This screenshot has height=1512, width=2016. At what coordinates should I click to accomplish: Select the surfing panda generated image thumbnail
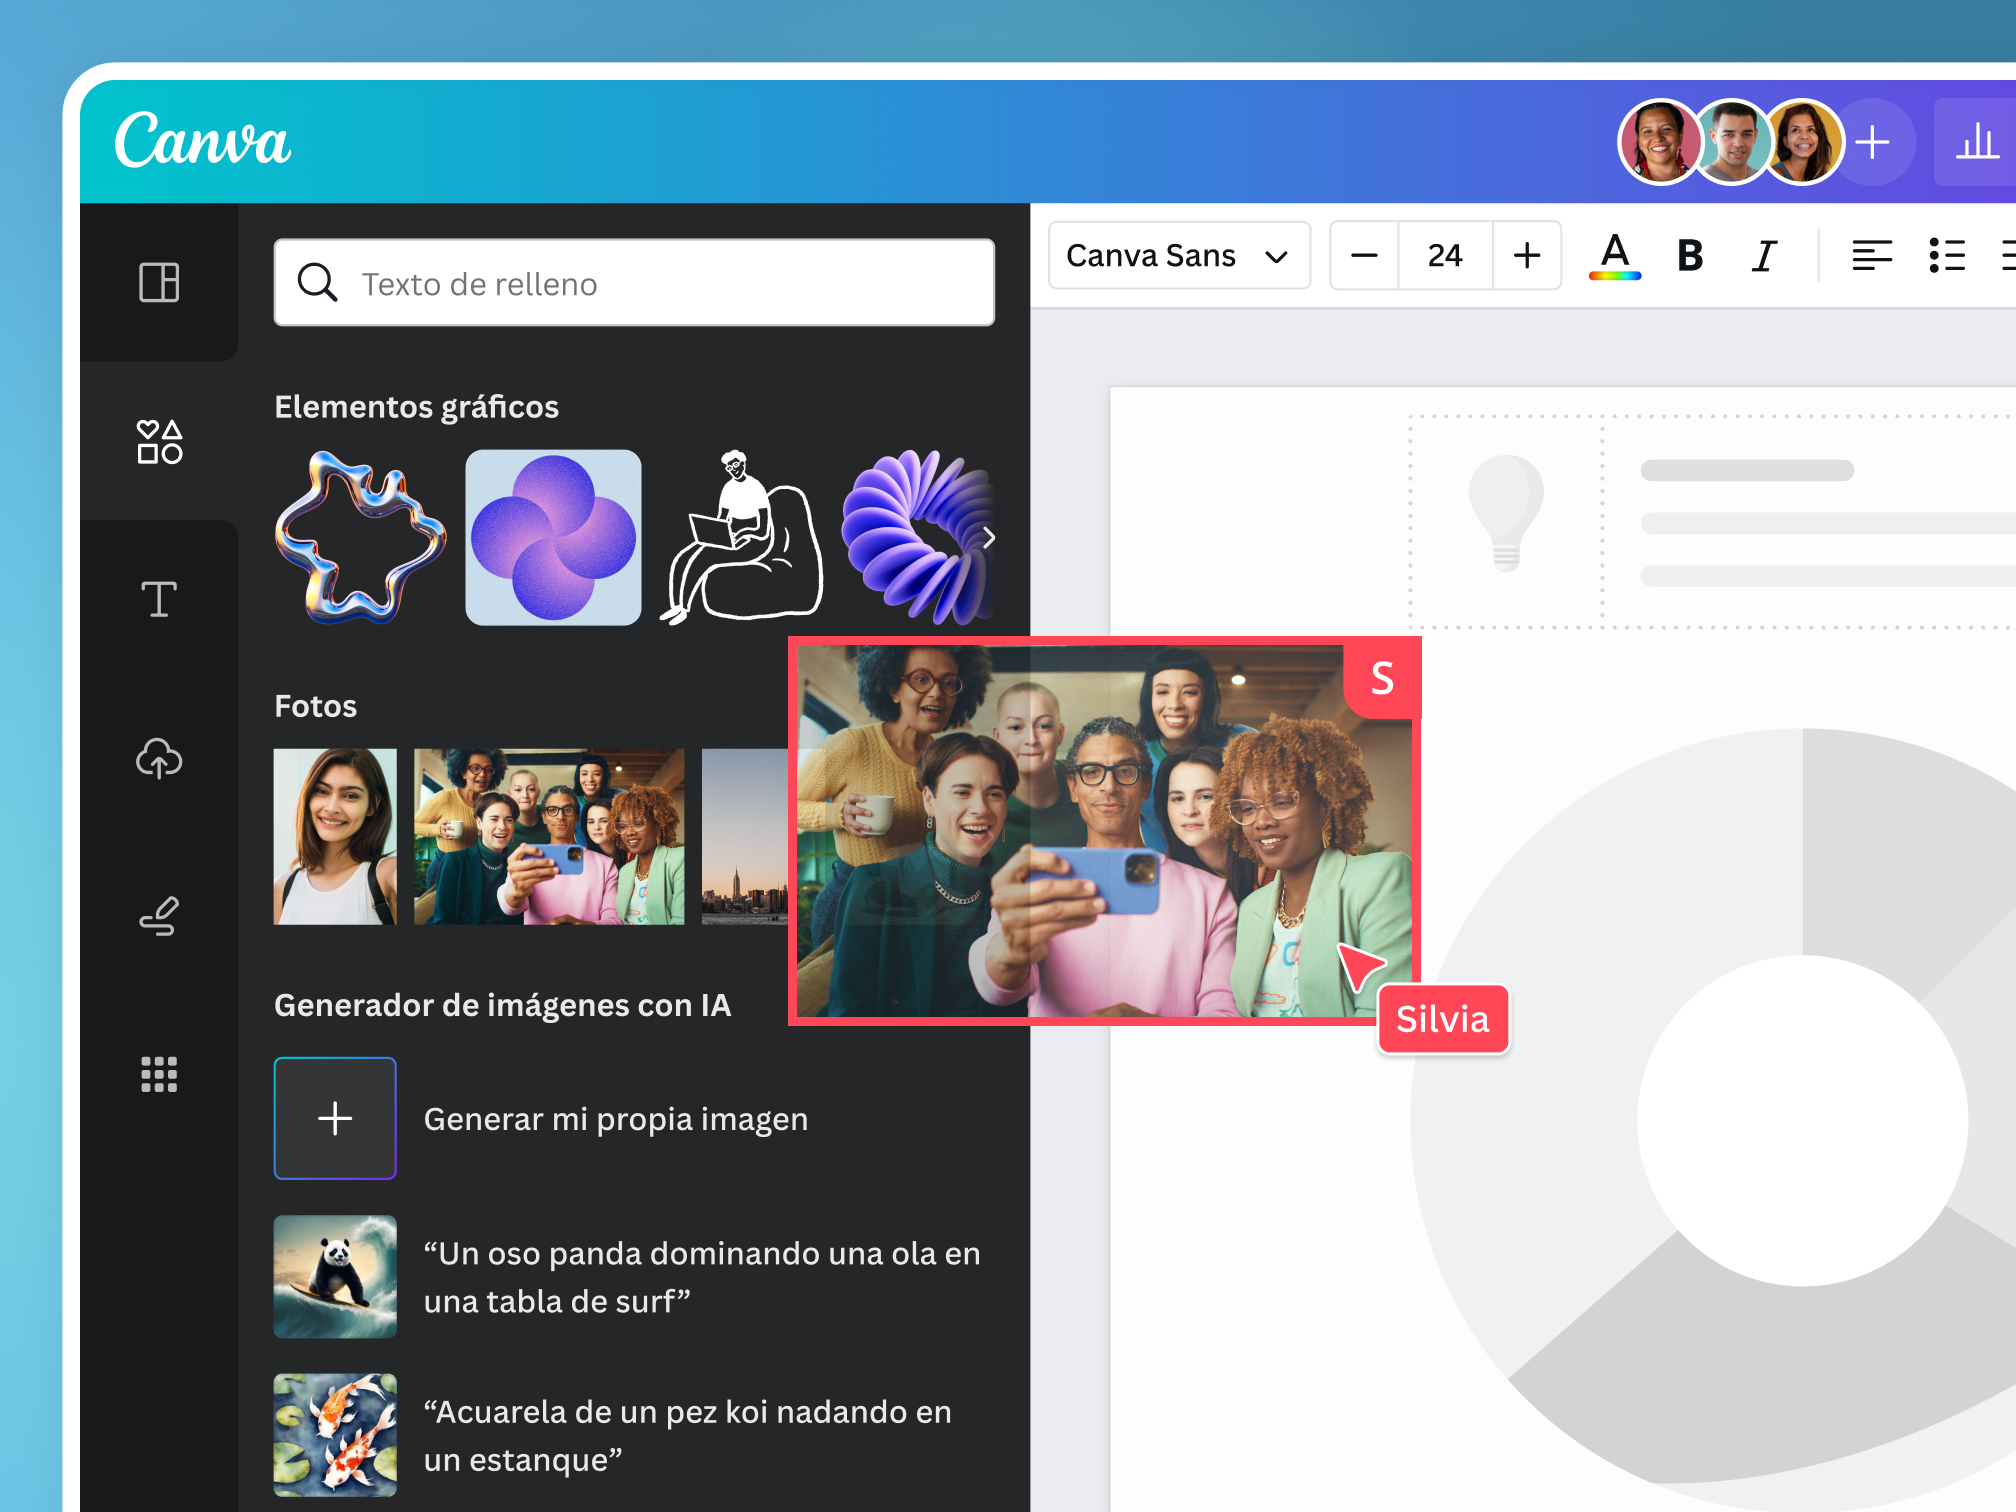click(x=335, y=1277)
